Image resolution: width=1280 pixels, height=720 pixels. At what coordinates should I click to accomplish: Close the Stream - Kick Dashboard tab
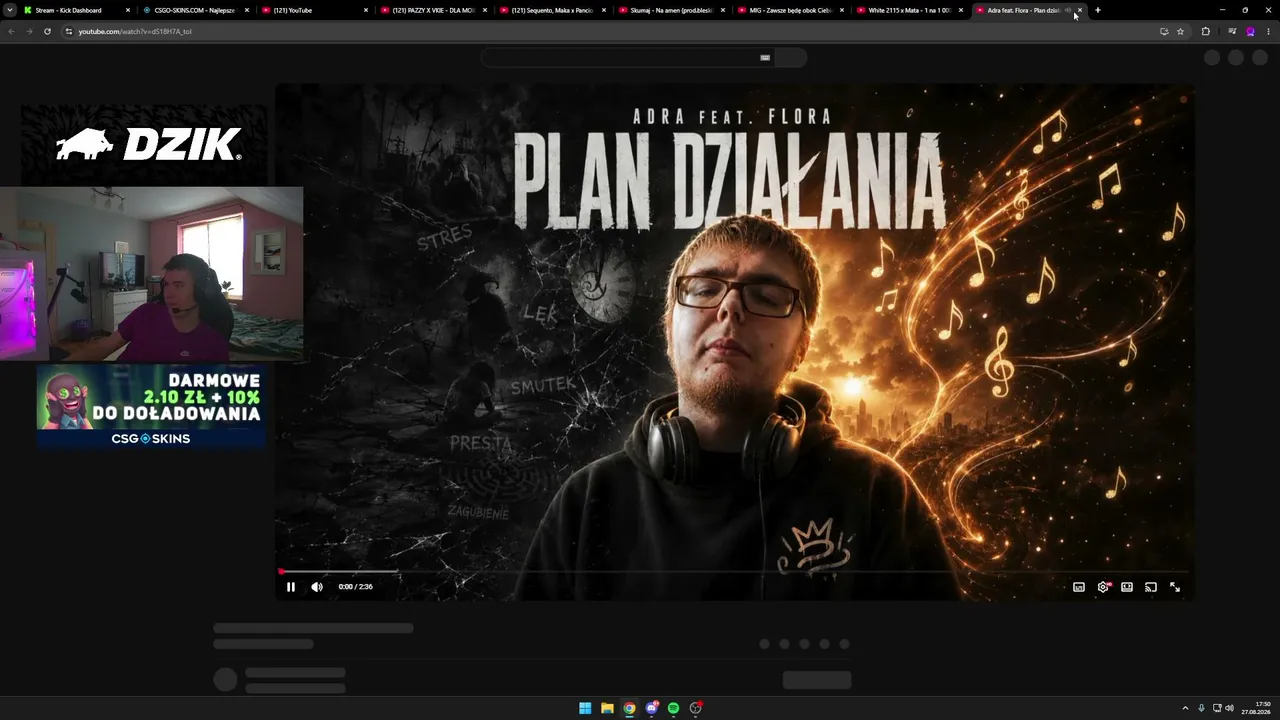(128, 10)
